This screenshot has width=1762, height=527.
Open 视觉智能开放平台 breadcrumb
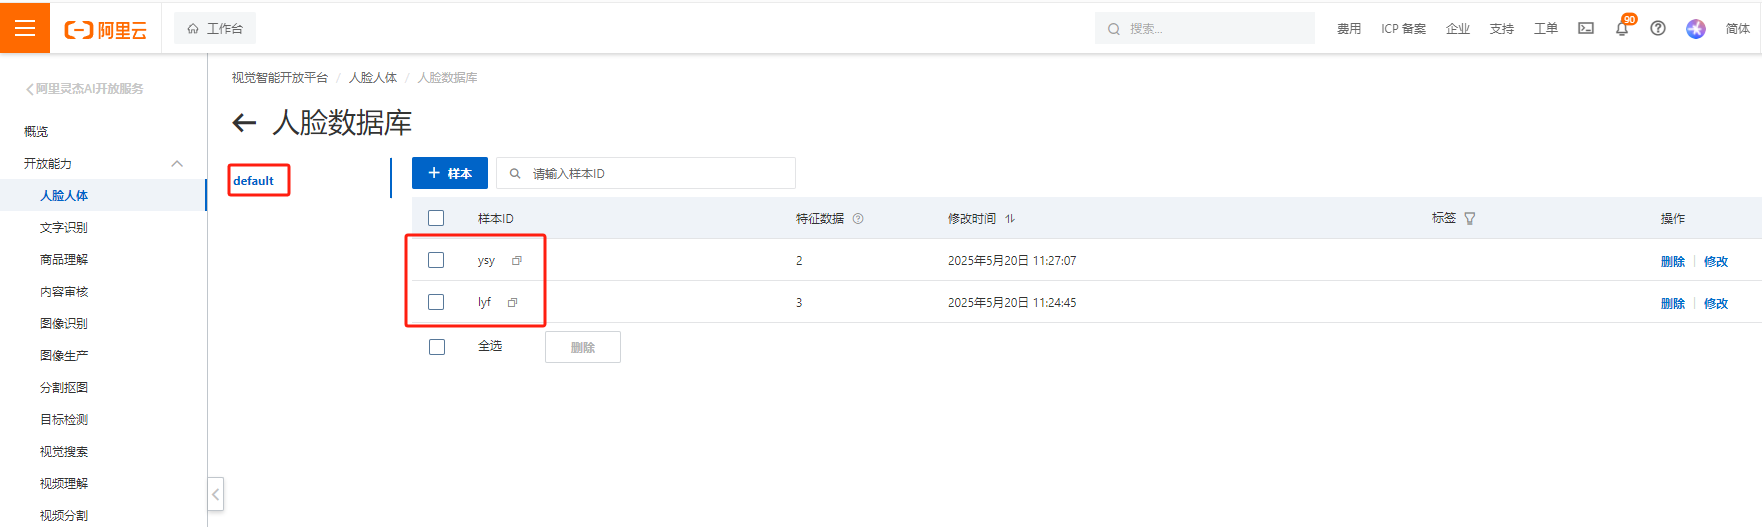click(280, 78)
